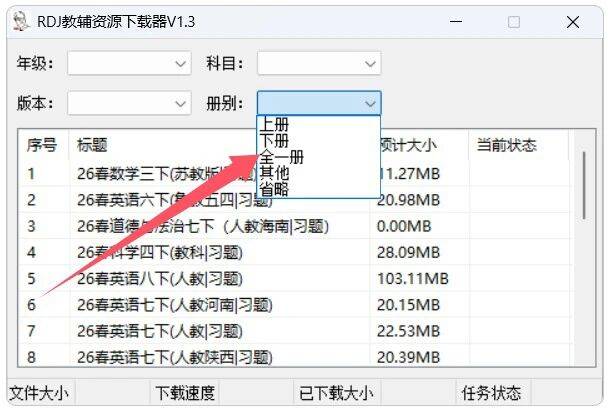This screenshot has height=415, width=609.
Task: Select 上册 from the dropdown list
Action: (x=275, y=125)
